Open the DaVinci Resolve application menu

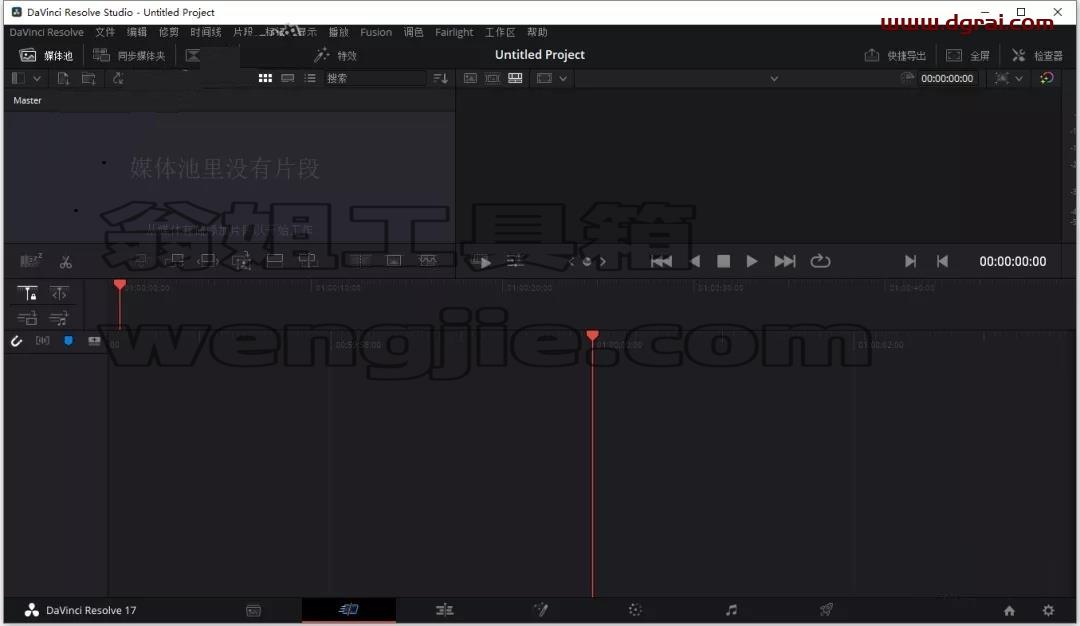click(46, 32)
